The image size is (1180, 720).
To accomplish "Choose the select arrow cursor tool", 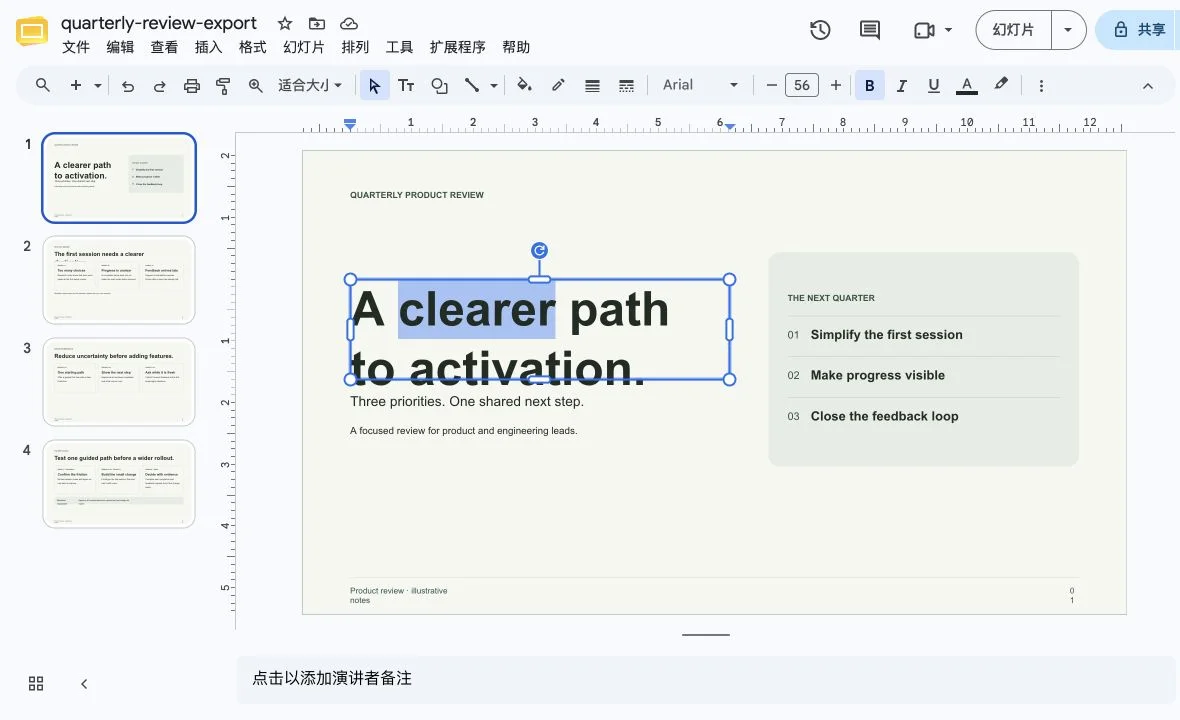I will click(374, 86).
